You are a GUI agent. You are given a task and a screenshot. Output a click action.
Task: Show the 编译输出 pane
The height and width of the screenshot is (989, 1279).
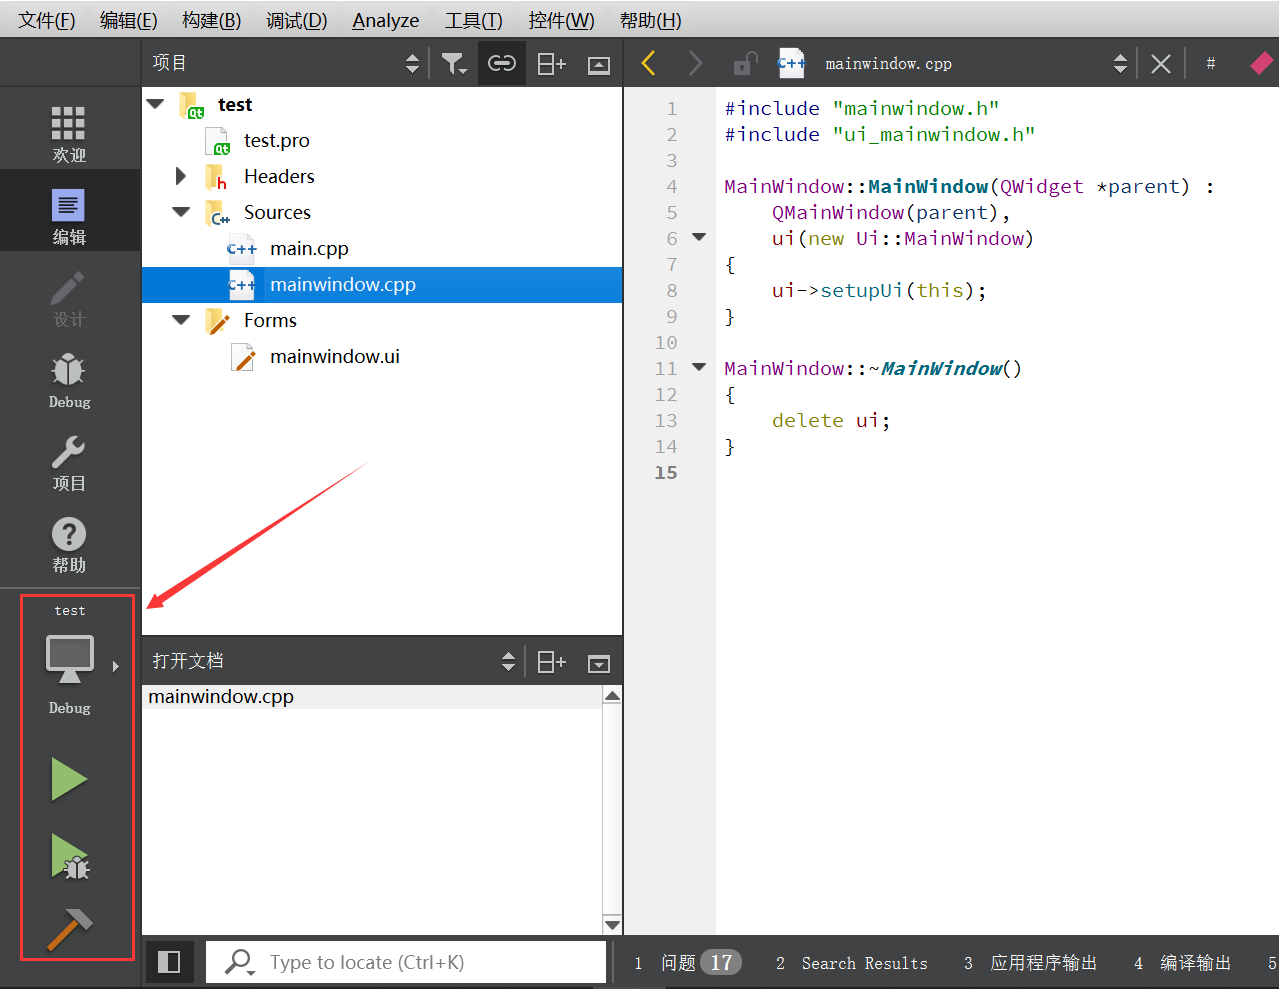(1183, 963)
